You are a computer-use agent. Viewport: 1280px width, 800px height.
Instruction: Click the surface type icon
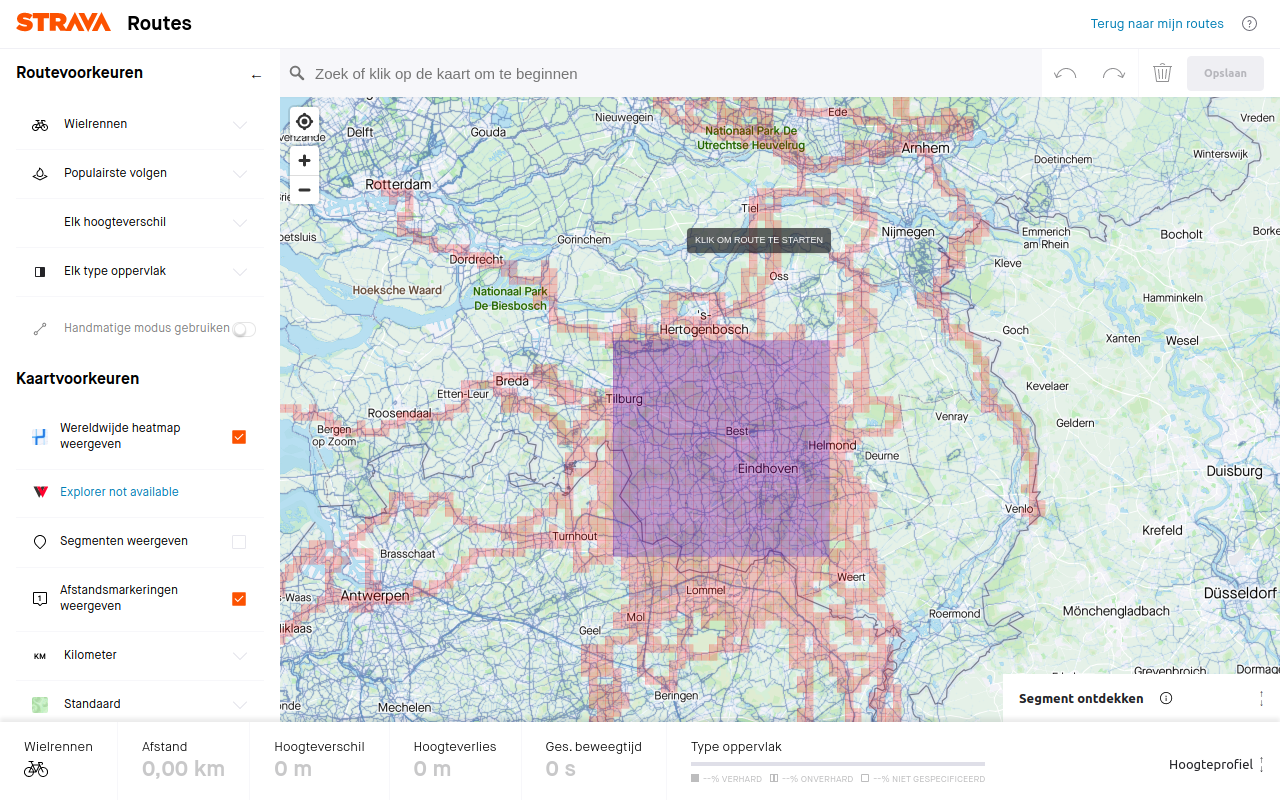pos(40,272)
